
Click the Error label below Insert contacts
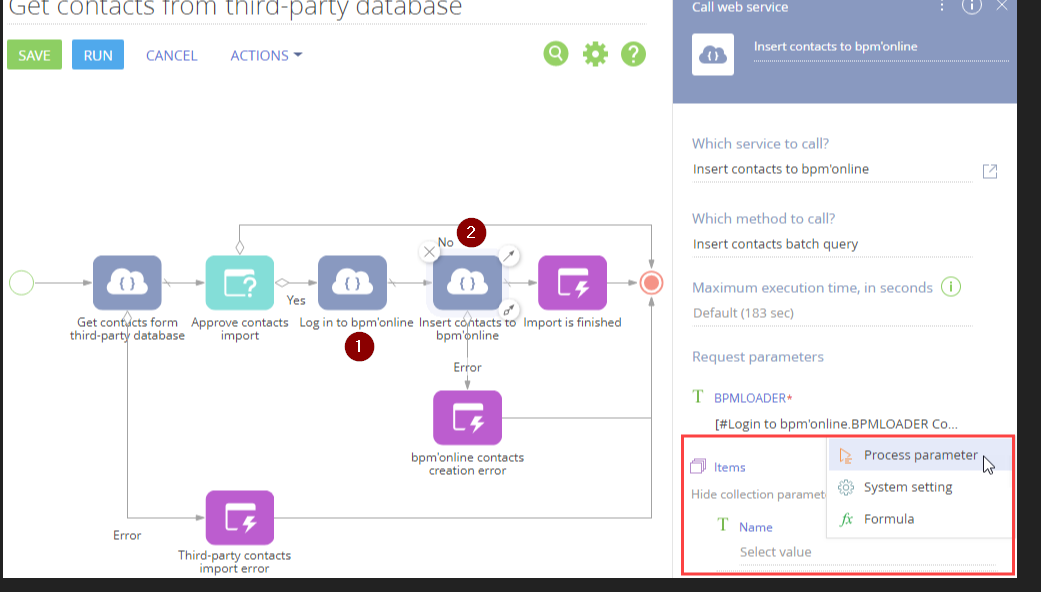[467, 368]
